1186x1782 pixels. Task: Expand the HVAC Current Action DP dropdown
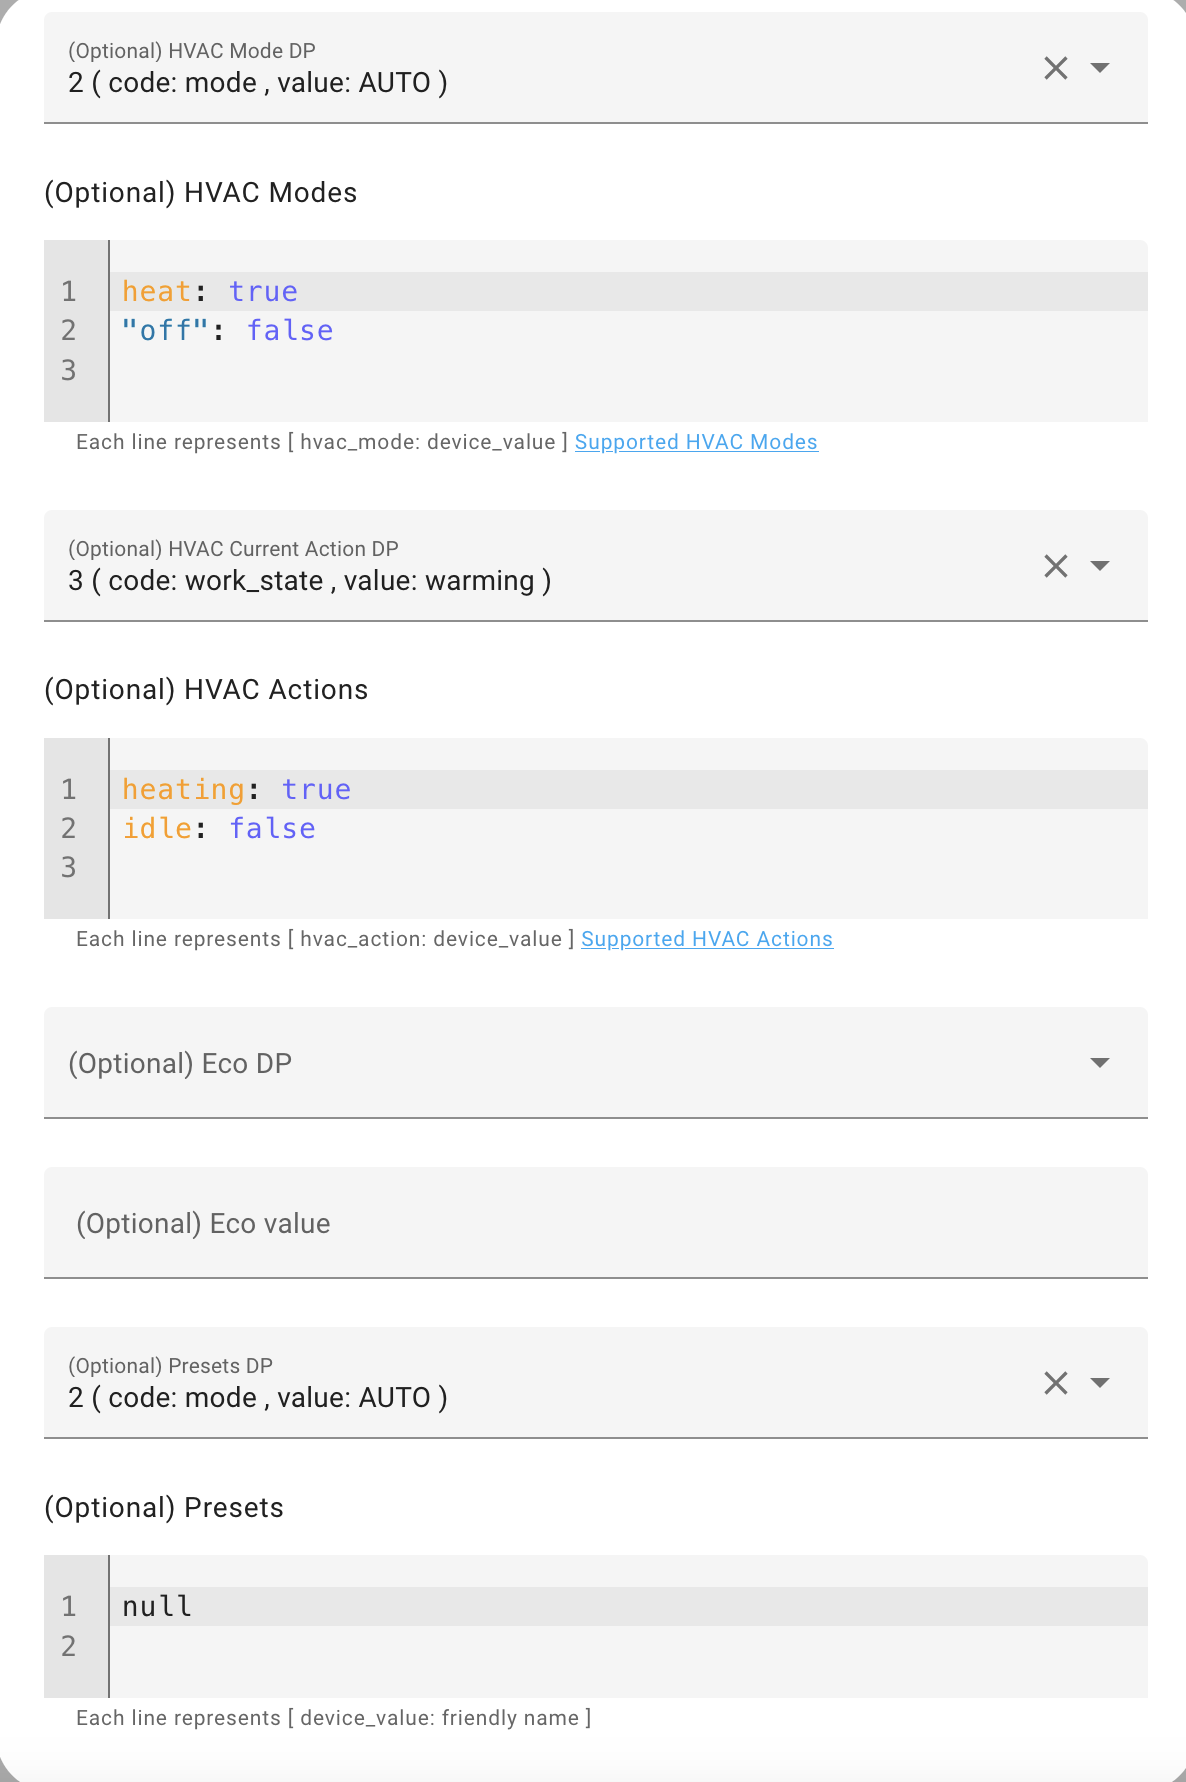point(1100,566)
